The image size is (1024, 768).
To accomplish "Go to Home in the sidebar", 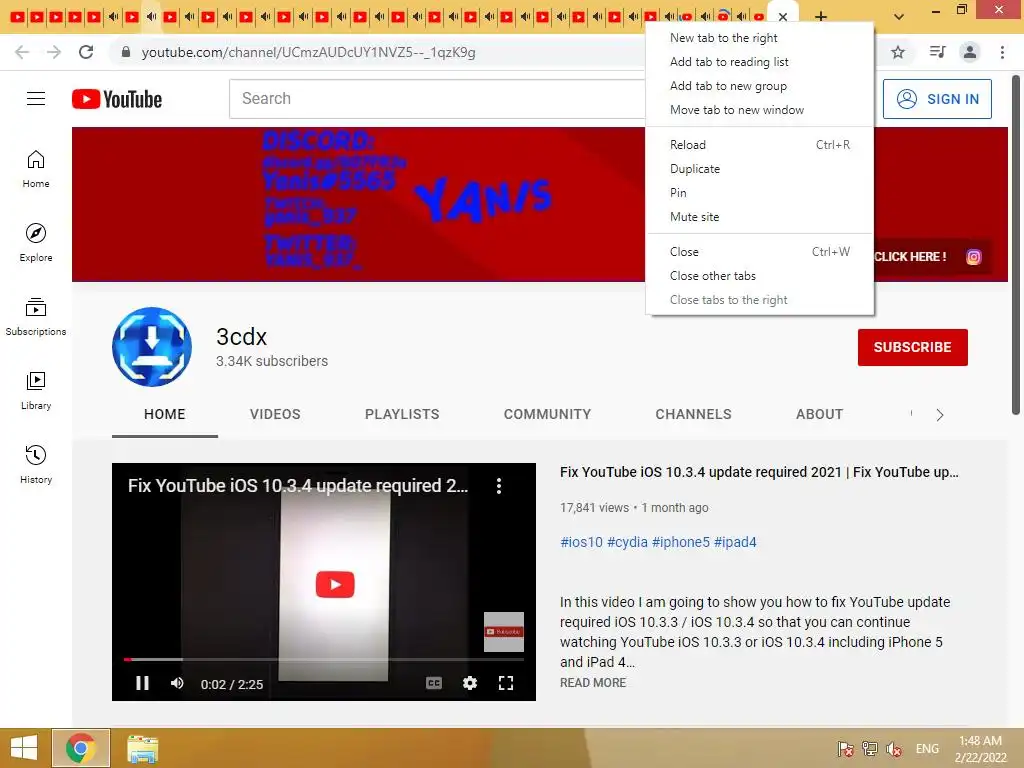I will [36, 168].
